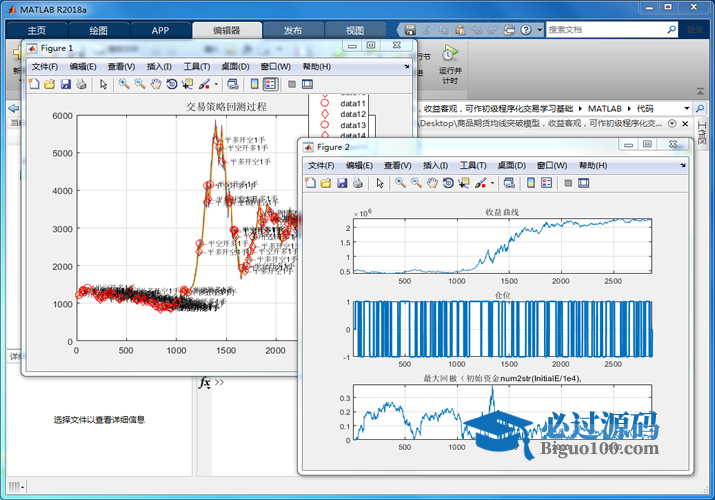Click help question mark icon in MATLAB
This screenshot has width=715, height=500.
pos(526,30)
